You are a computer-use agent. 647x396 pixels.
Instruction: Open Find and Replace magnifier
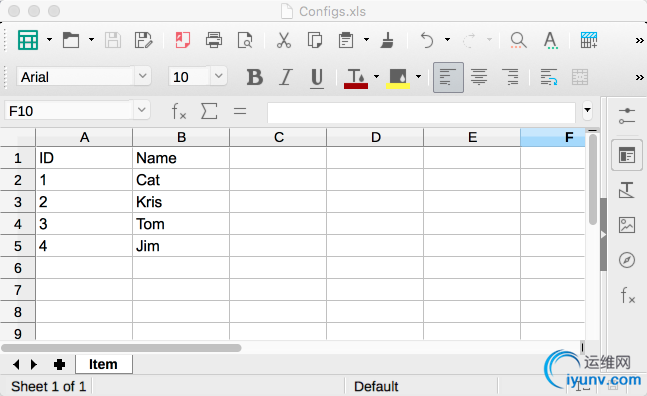(518, 40)
